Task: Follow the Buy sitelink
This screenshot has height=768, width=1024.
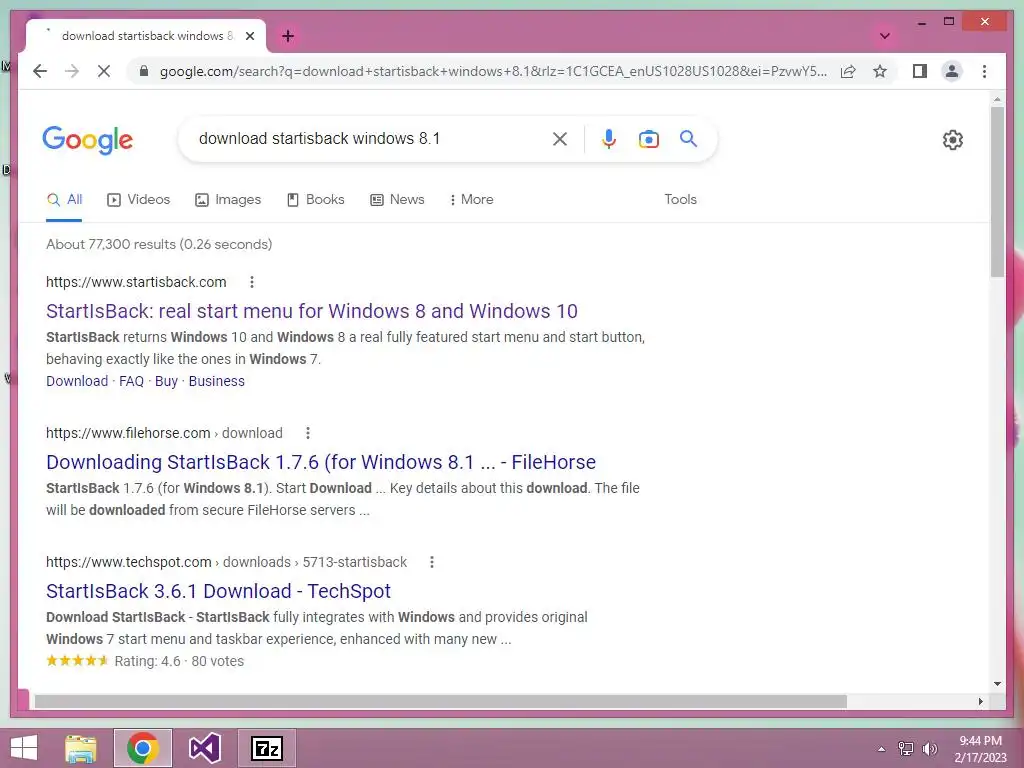Action: [166, 381]
